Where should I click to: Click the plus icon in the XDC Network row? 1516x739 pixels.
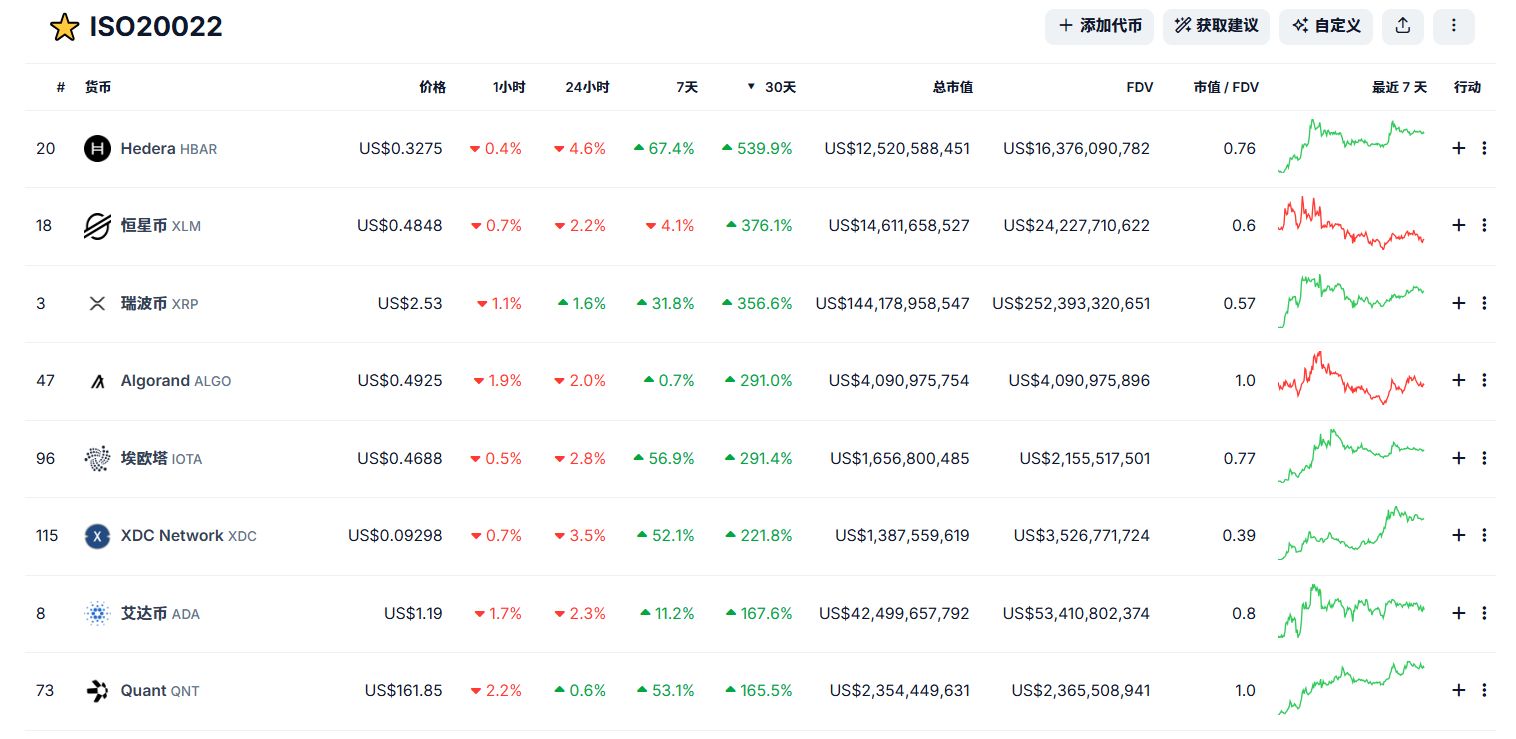pos(1458,536)
